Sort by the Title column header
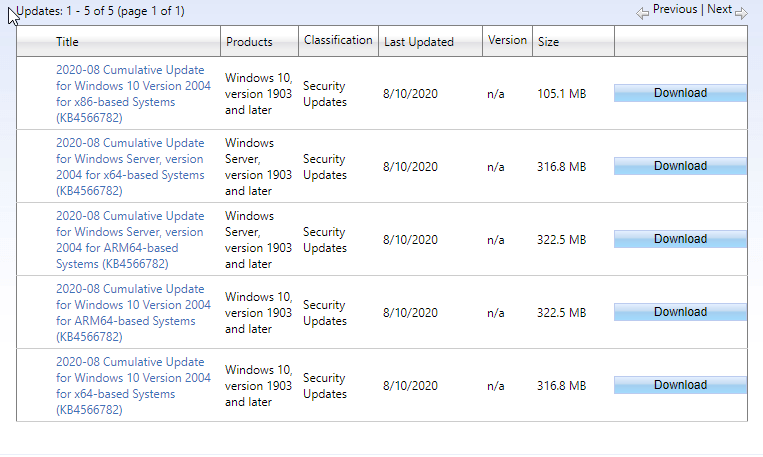 (x=68, y=42)
